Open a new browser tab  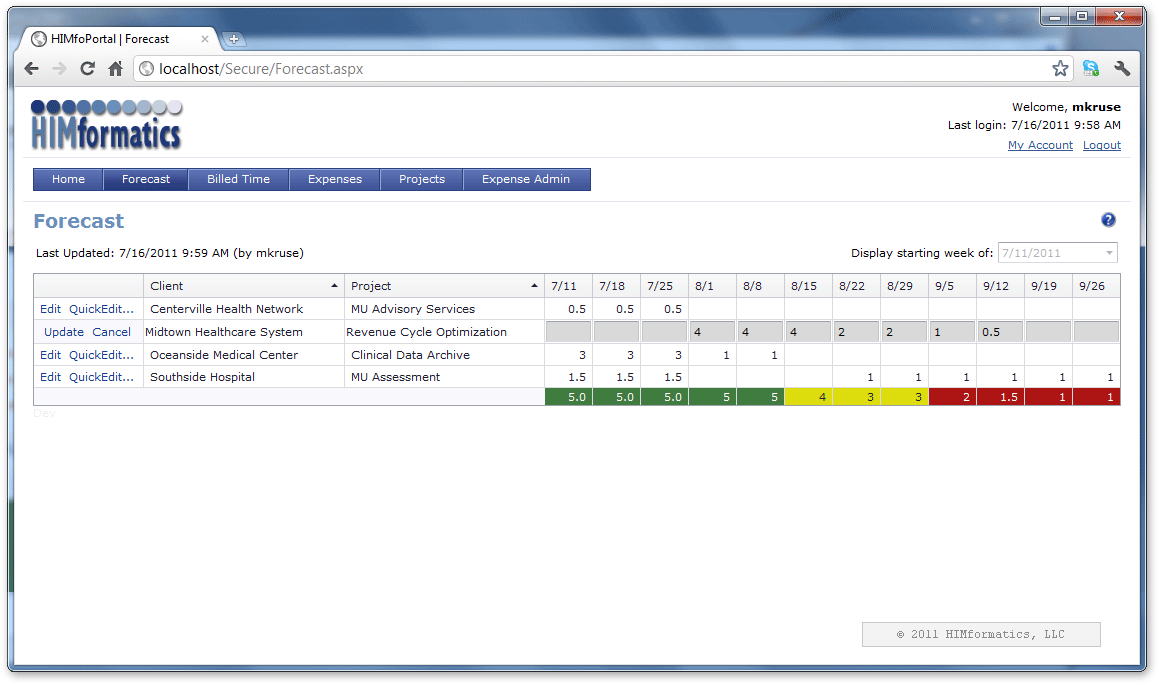(x=234, y=40)
